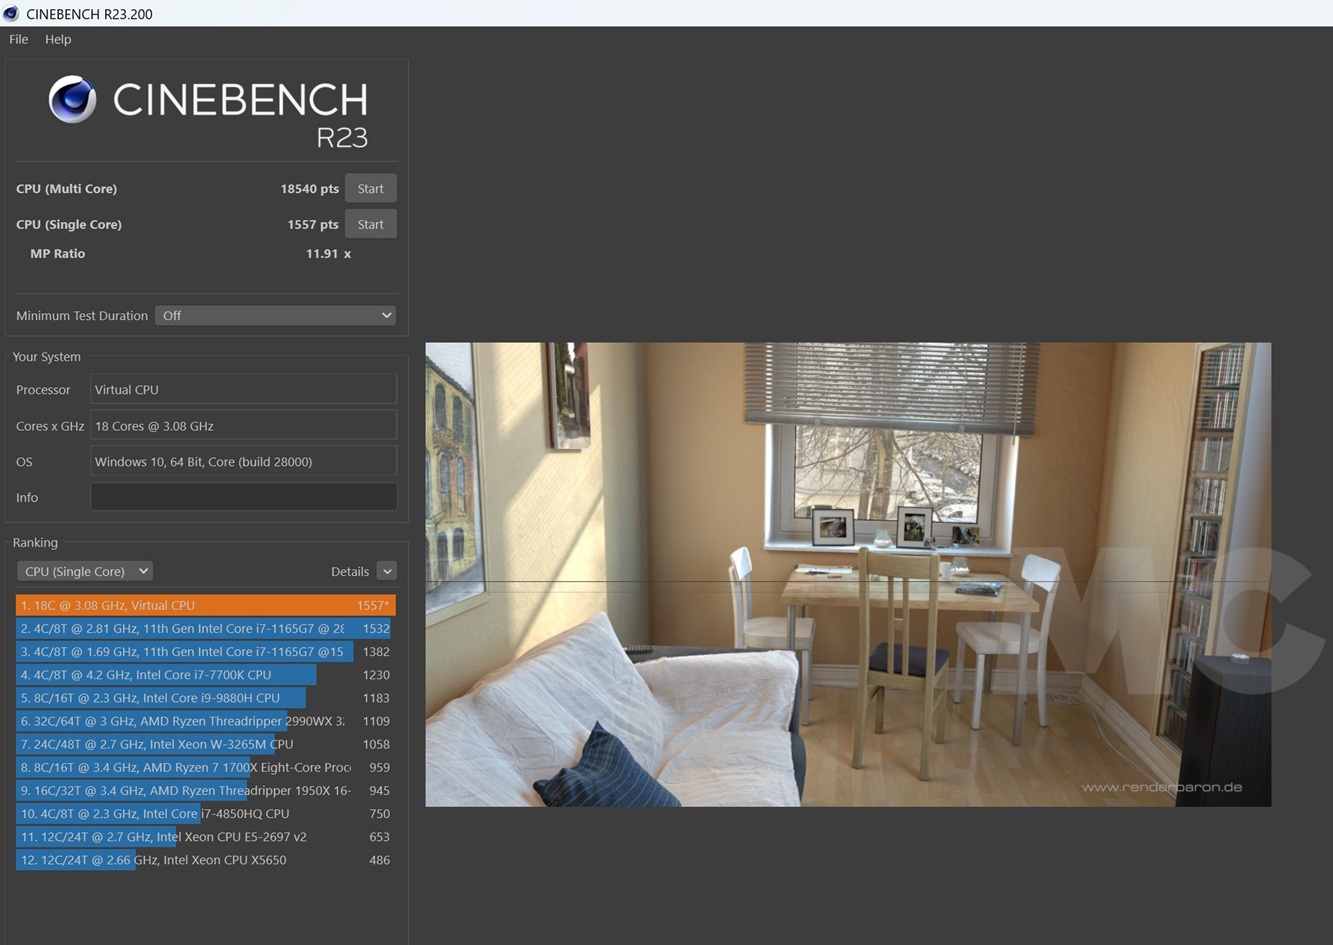
Task: Select the Core i7-7700K ranking row
Action: (205, 674)
